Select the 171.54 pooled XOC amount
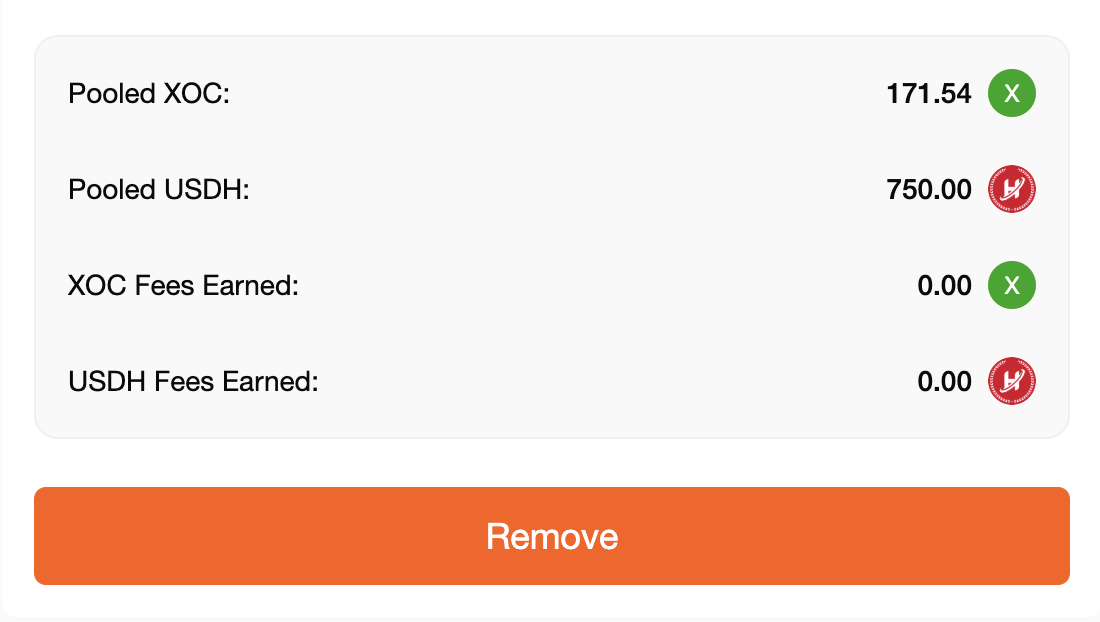Screen dimensions: 1100x622 point(929,93)
